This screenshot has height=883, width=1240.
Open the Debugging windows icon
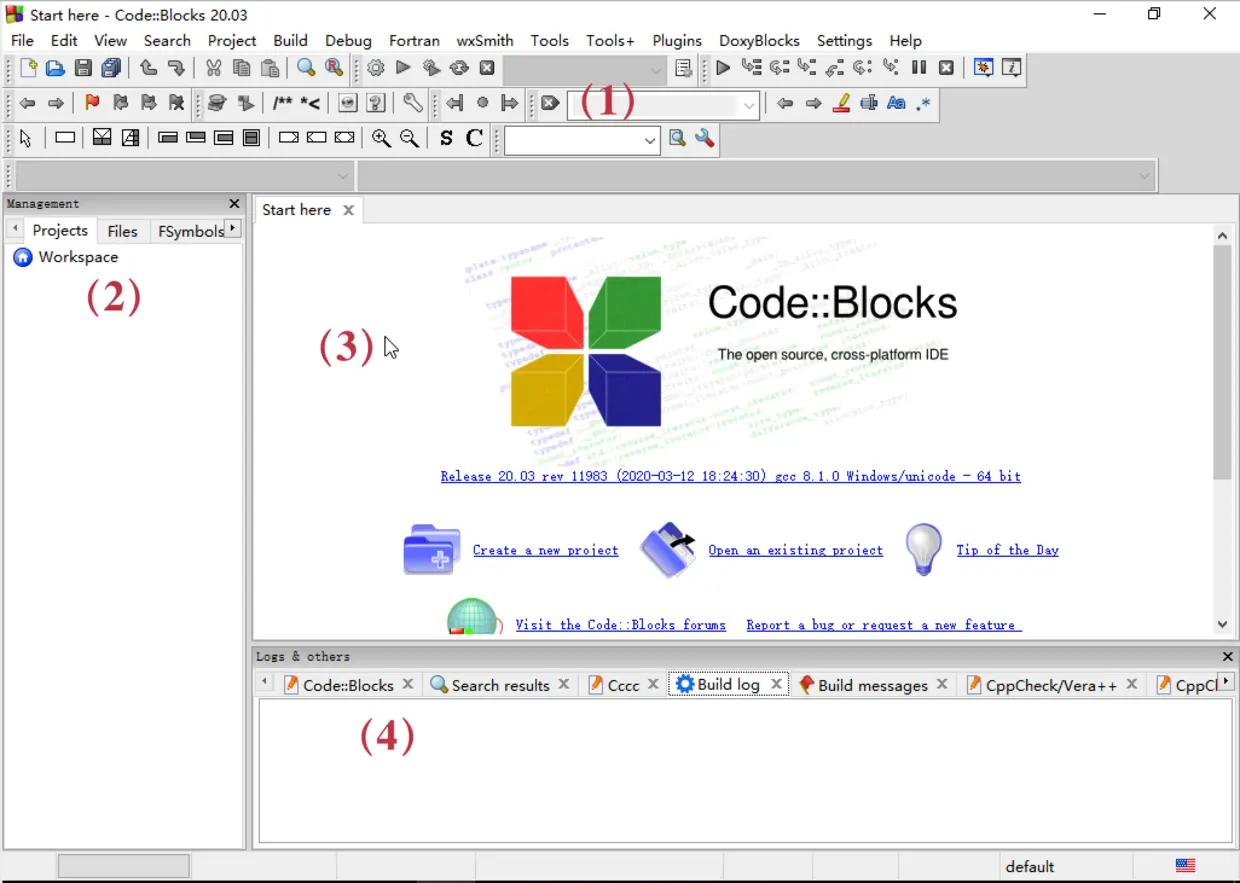[983, 68]
